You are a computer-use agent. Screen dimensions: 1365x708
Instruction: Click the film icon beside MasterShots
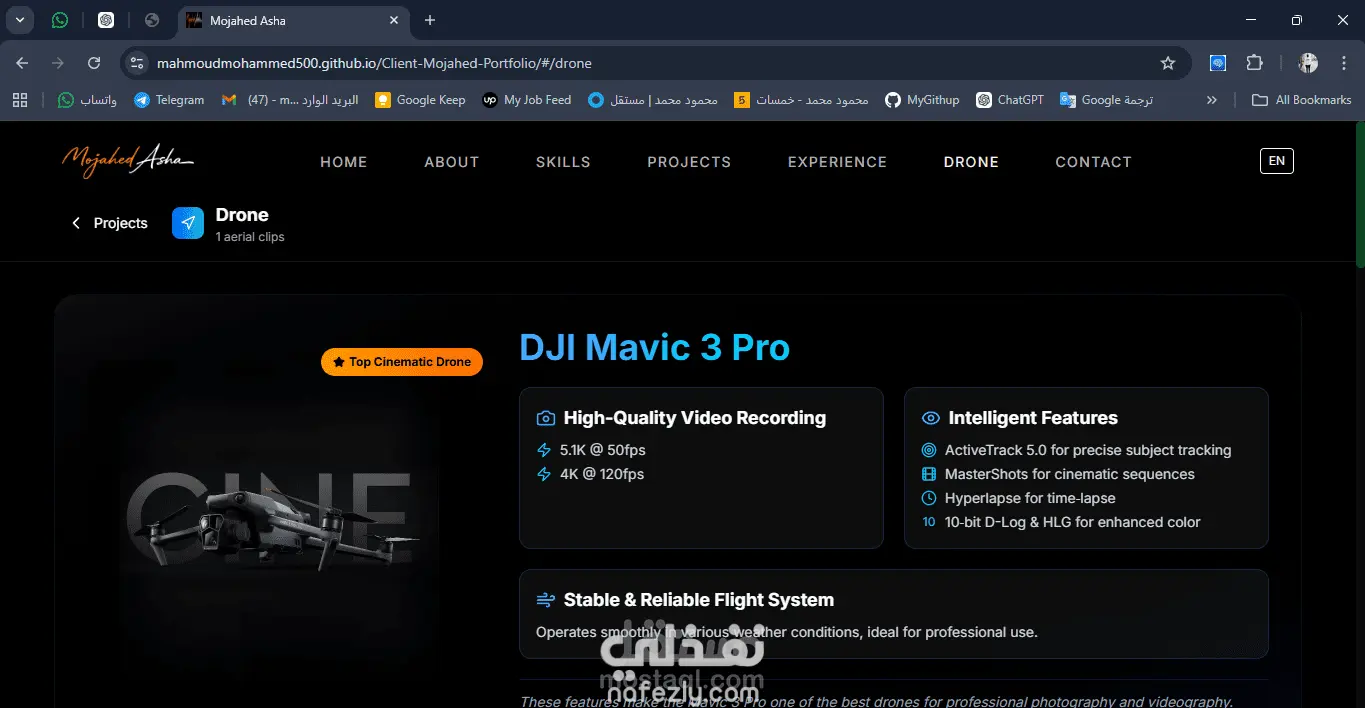tap(929, 474)
